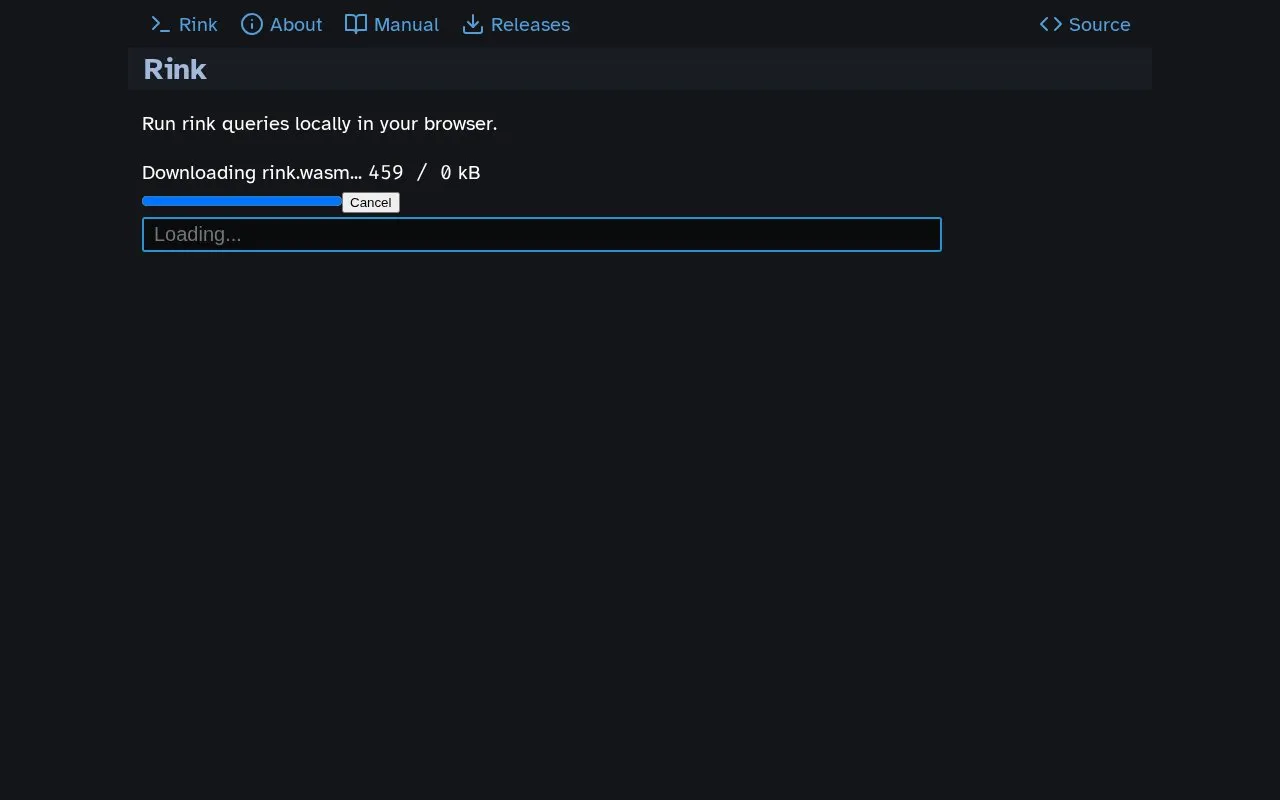Image resolution: width=1280 pixels, height=800 pixels.
Task: Cancel the rink.wasm download
Action: click(371, 202)
